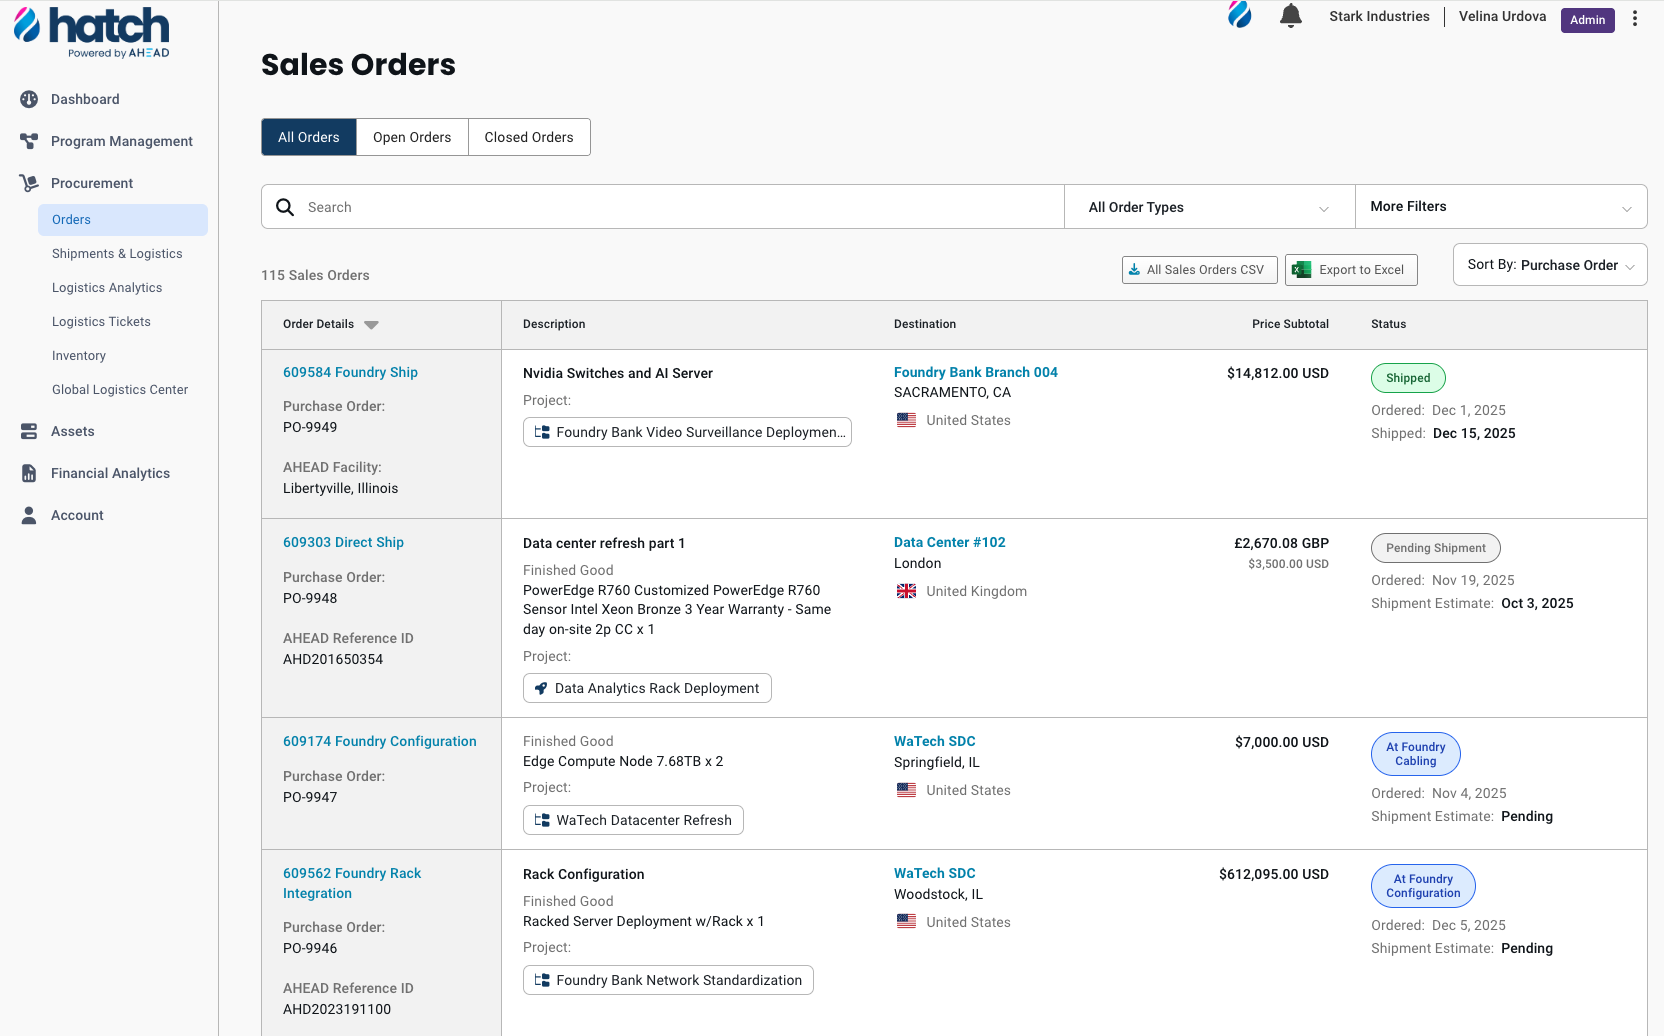
Task: Open the Dashboard sidebar icon
Action: 28,99
